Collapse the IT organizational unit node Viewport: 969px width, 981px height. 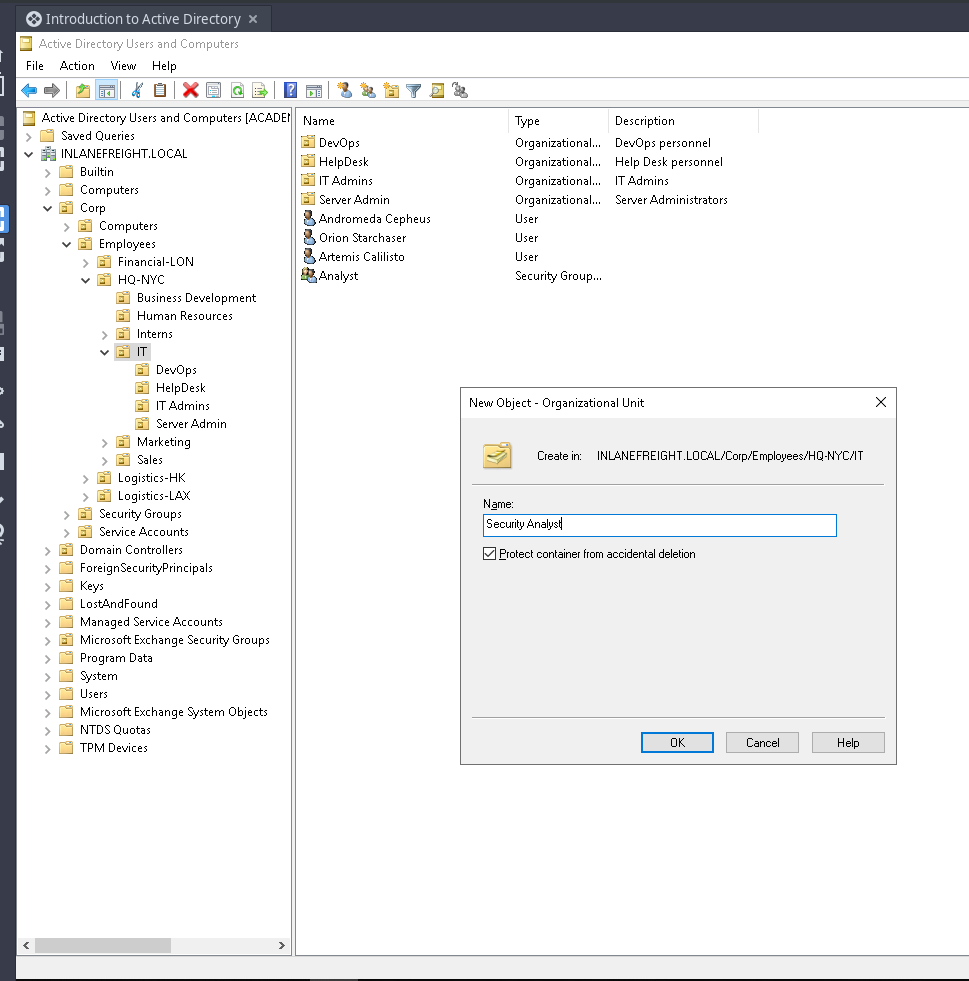105,352
